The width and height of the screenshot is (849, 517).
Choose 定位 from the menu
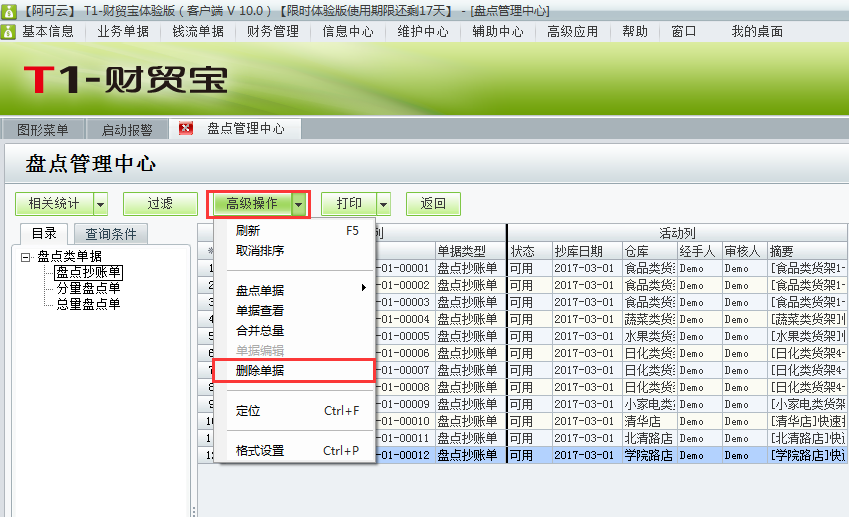295,410
